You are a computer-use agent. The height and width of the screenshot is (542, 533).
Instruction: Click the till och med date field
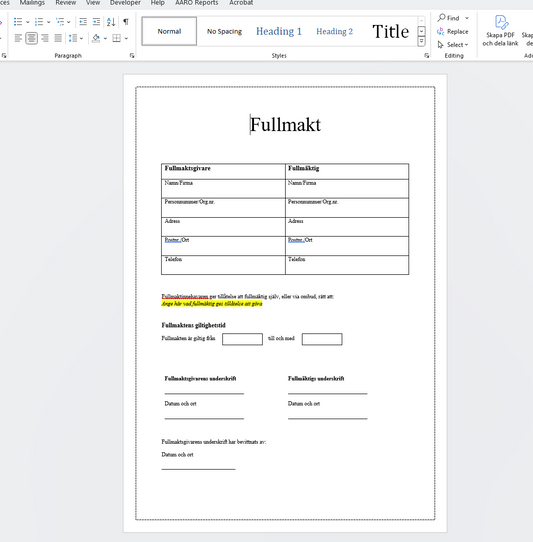[322, 339]
